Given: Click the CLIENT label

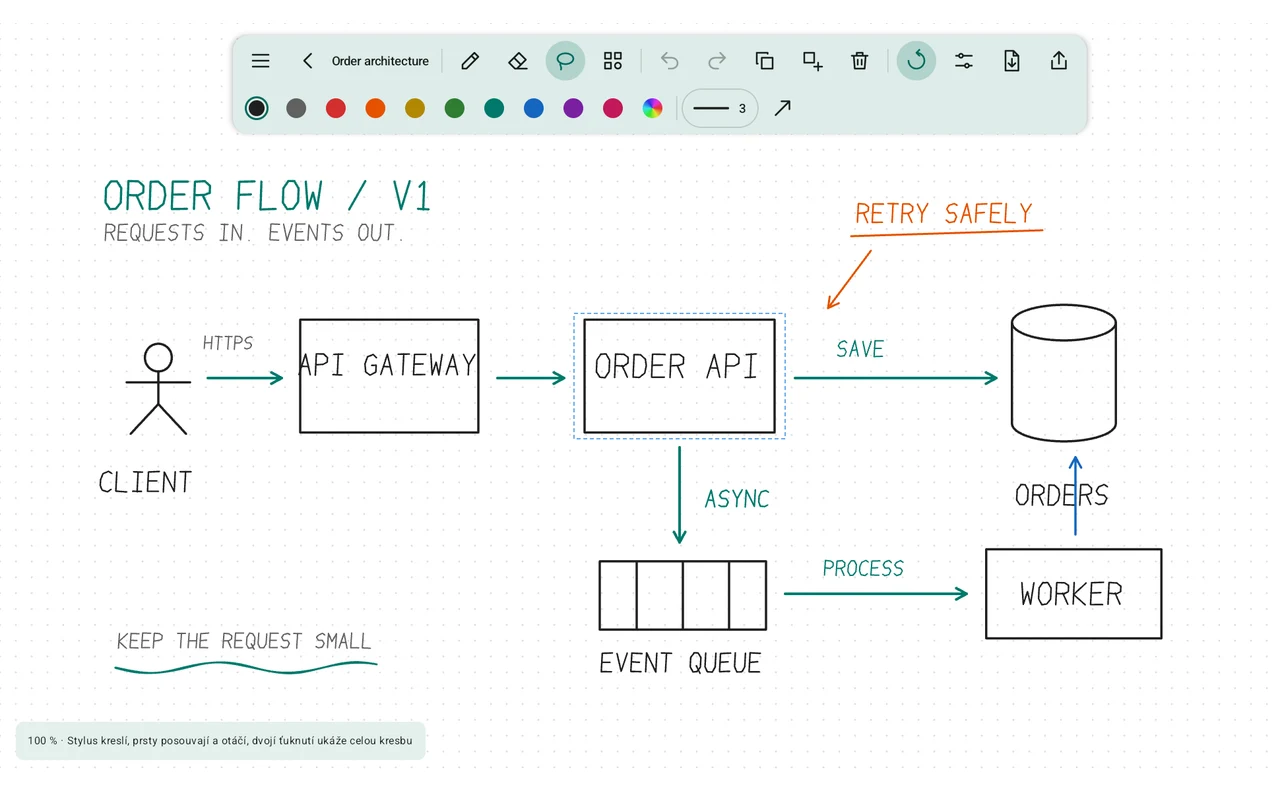Looking at the screenshot, I should (x=145, y=483).
